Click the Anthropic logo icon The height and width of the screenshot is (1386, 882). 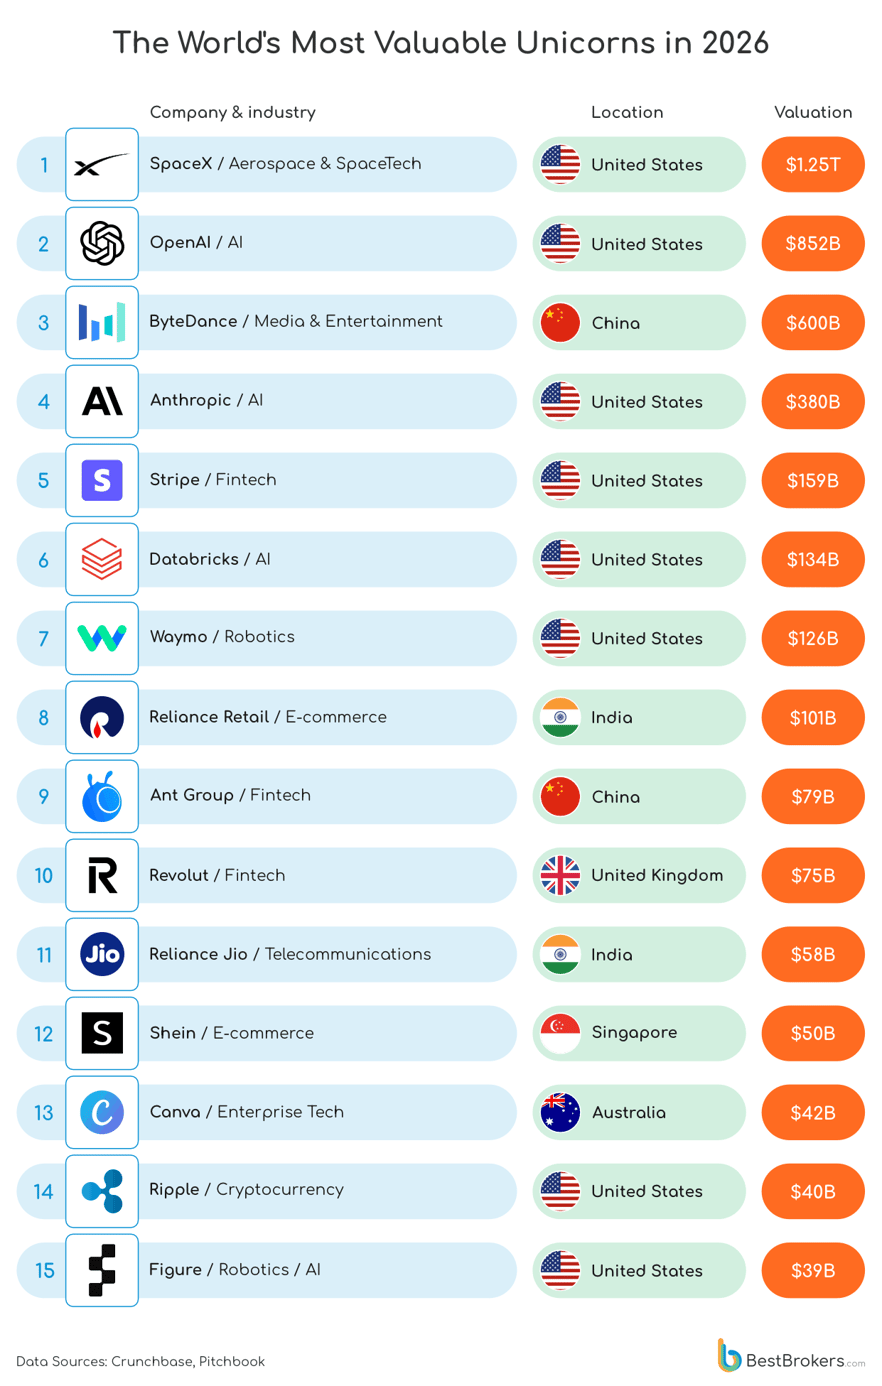102,401
